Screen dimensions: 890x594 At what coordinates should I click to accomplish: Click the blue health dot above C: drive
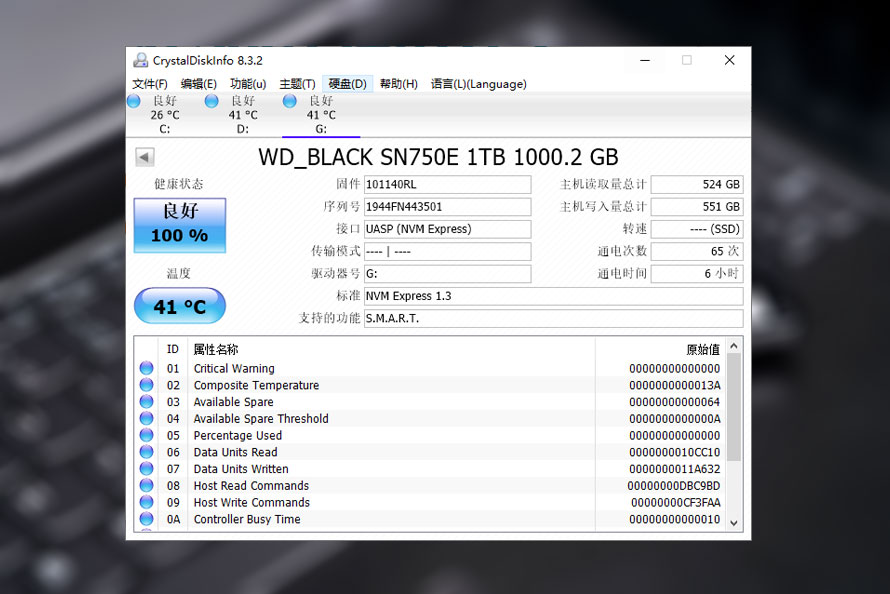point(133,101)
